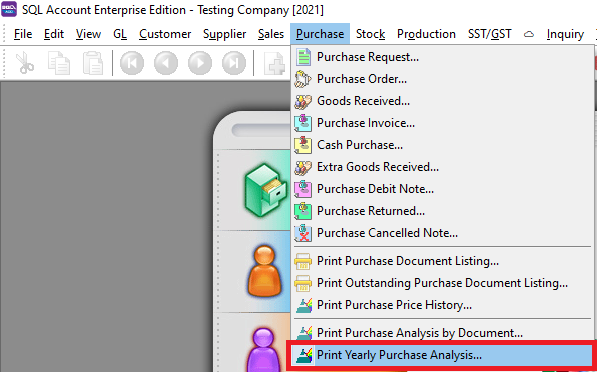Go to previous record navigation button
Viewport: 597px width, 372px height.
[166, 63]
